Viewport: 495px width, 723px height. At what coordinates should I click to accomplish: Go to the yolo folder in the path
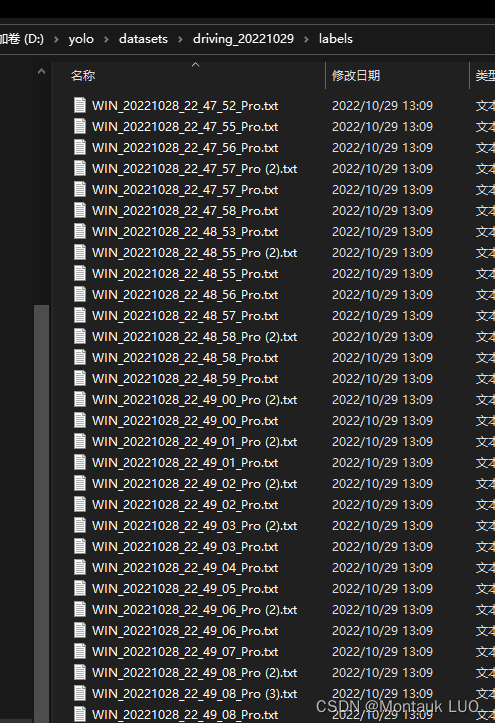[81, 39]
